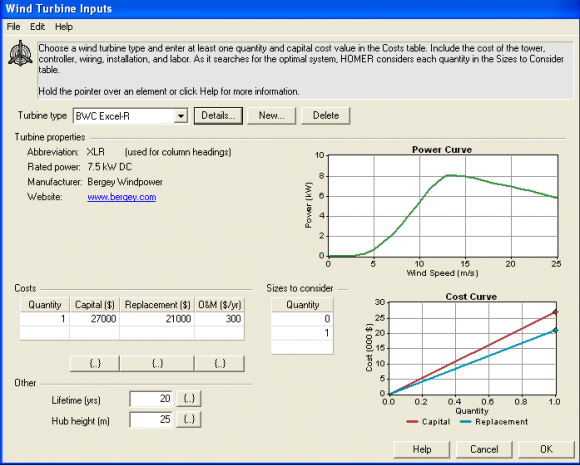Open the File menu
The height and width of the screenshot is (466, 580).
click(x=13, y=27)
